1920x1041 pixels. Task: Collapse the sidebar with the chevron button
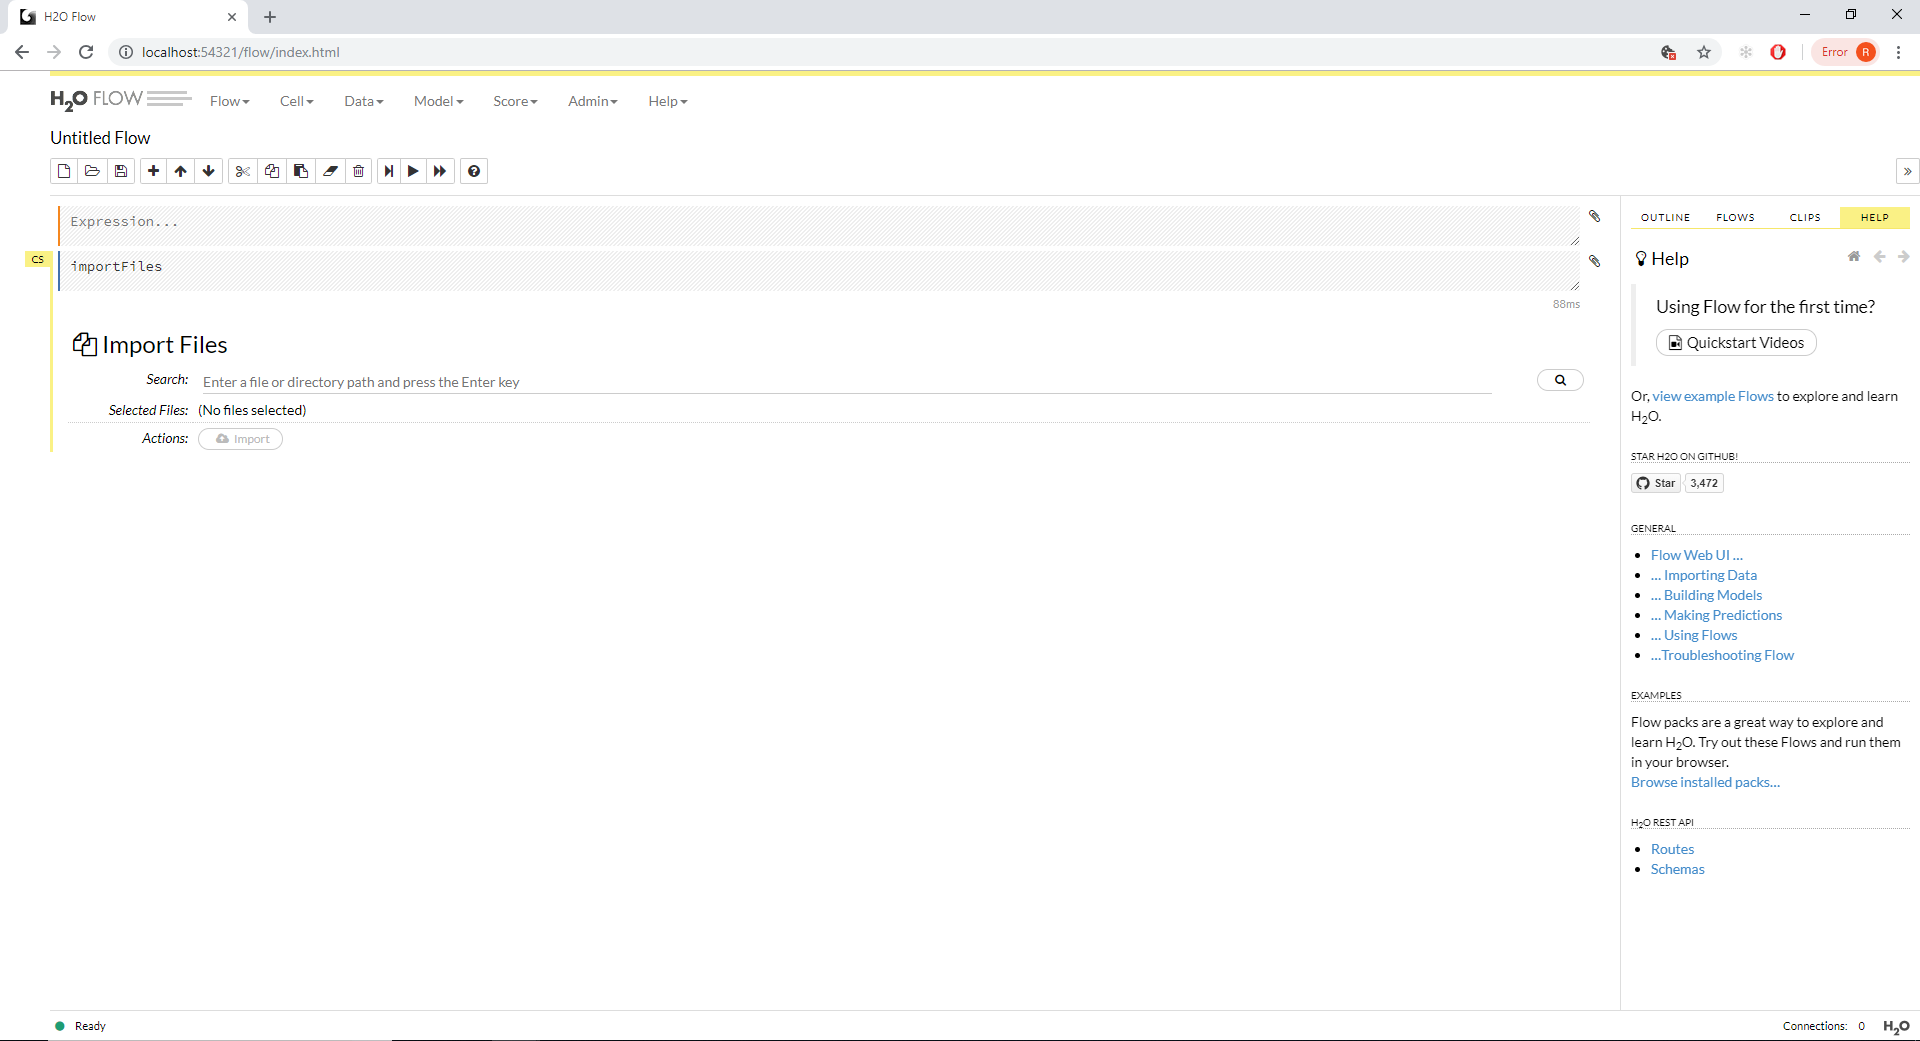click(x=1907, y=171)
